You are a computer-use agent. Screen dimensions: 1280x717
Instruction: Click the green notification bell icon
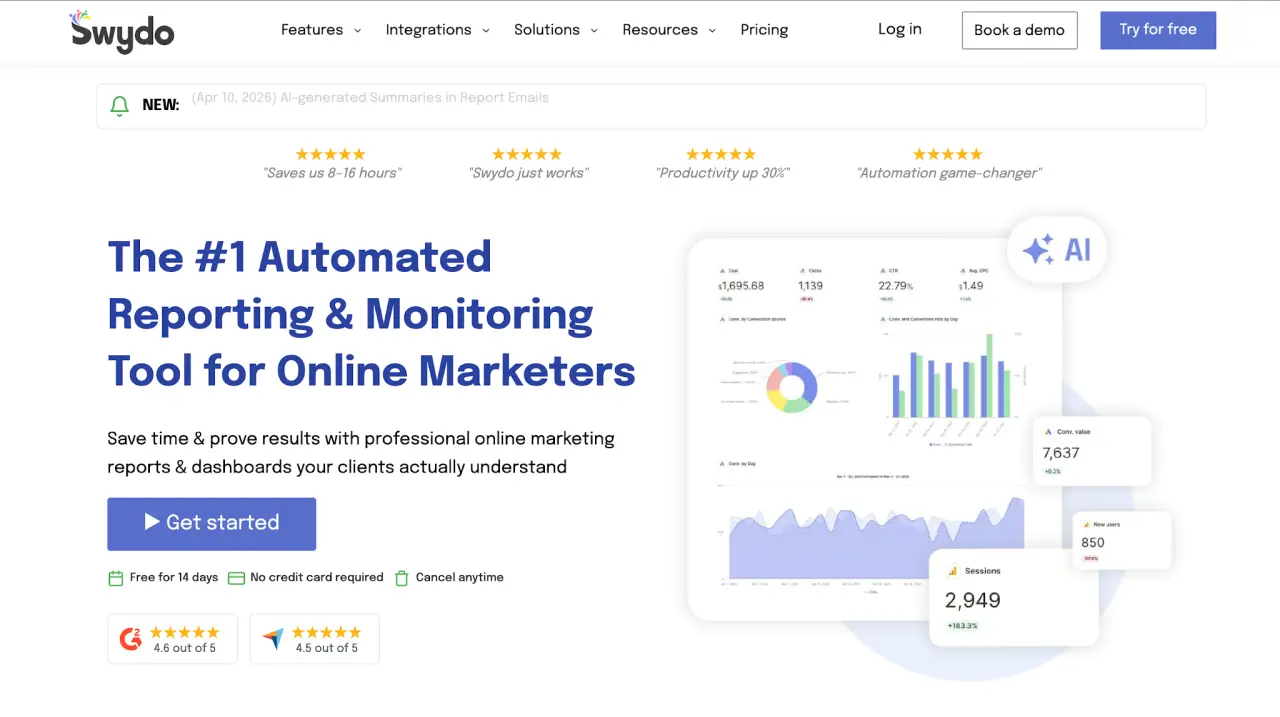[120, 105]
